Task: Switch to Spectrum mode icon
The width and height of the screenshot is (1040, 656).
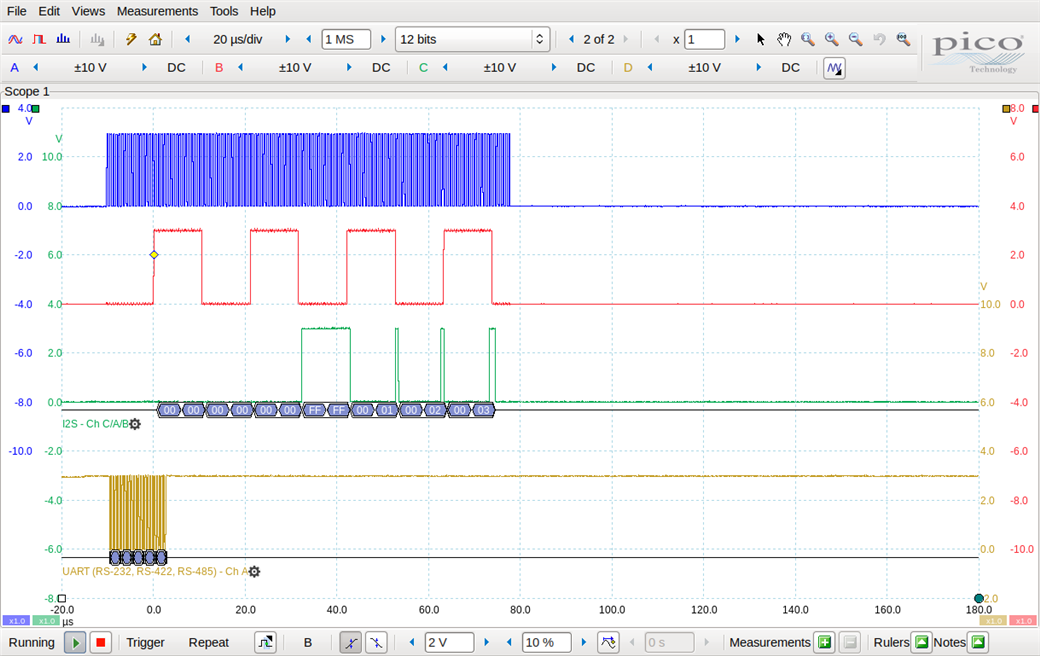Action: 63,39
